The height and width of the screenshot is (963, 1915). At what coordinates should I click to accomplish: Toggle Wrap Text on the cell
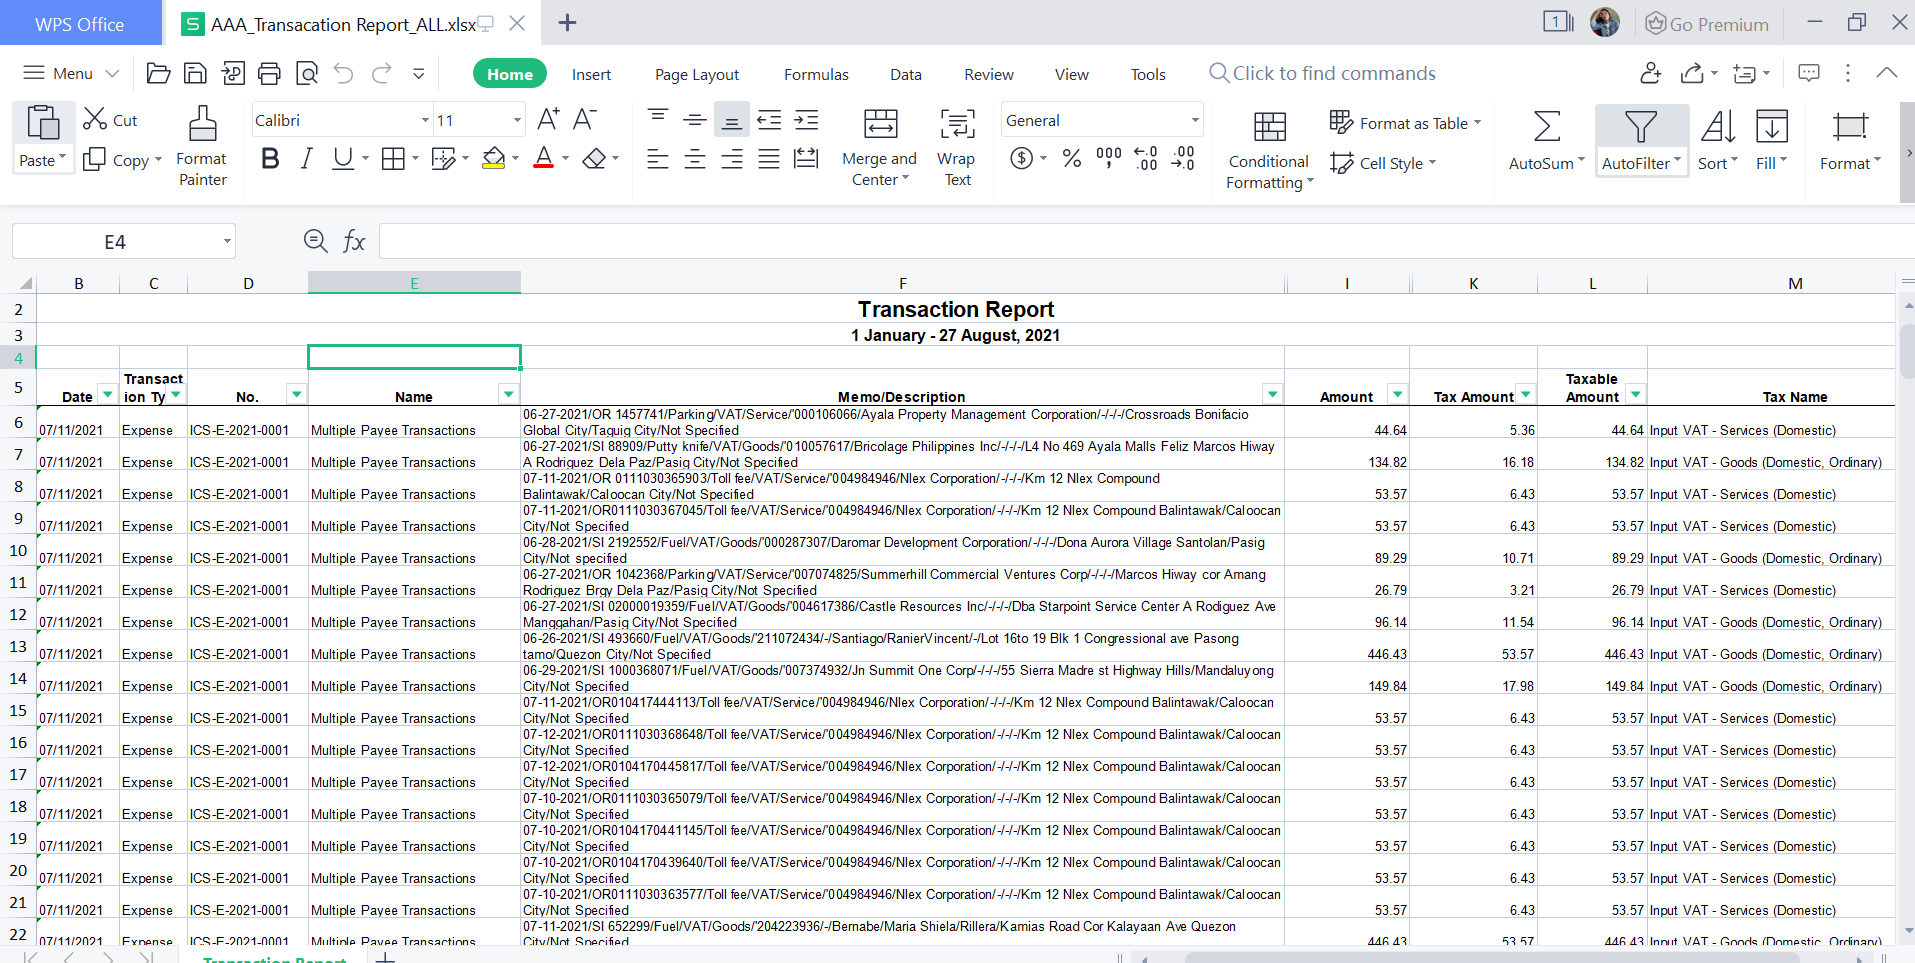[957, 146]
